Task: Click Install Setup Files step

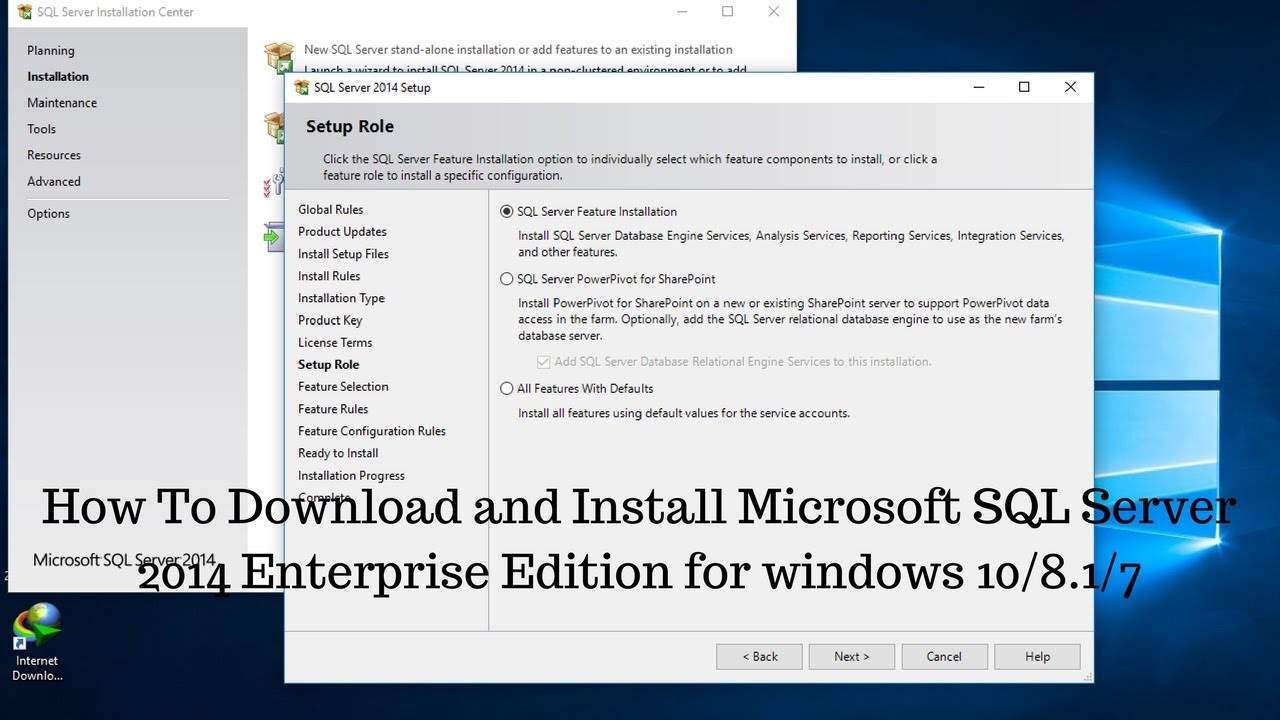Action: (x=343, y=254)
